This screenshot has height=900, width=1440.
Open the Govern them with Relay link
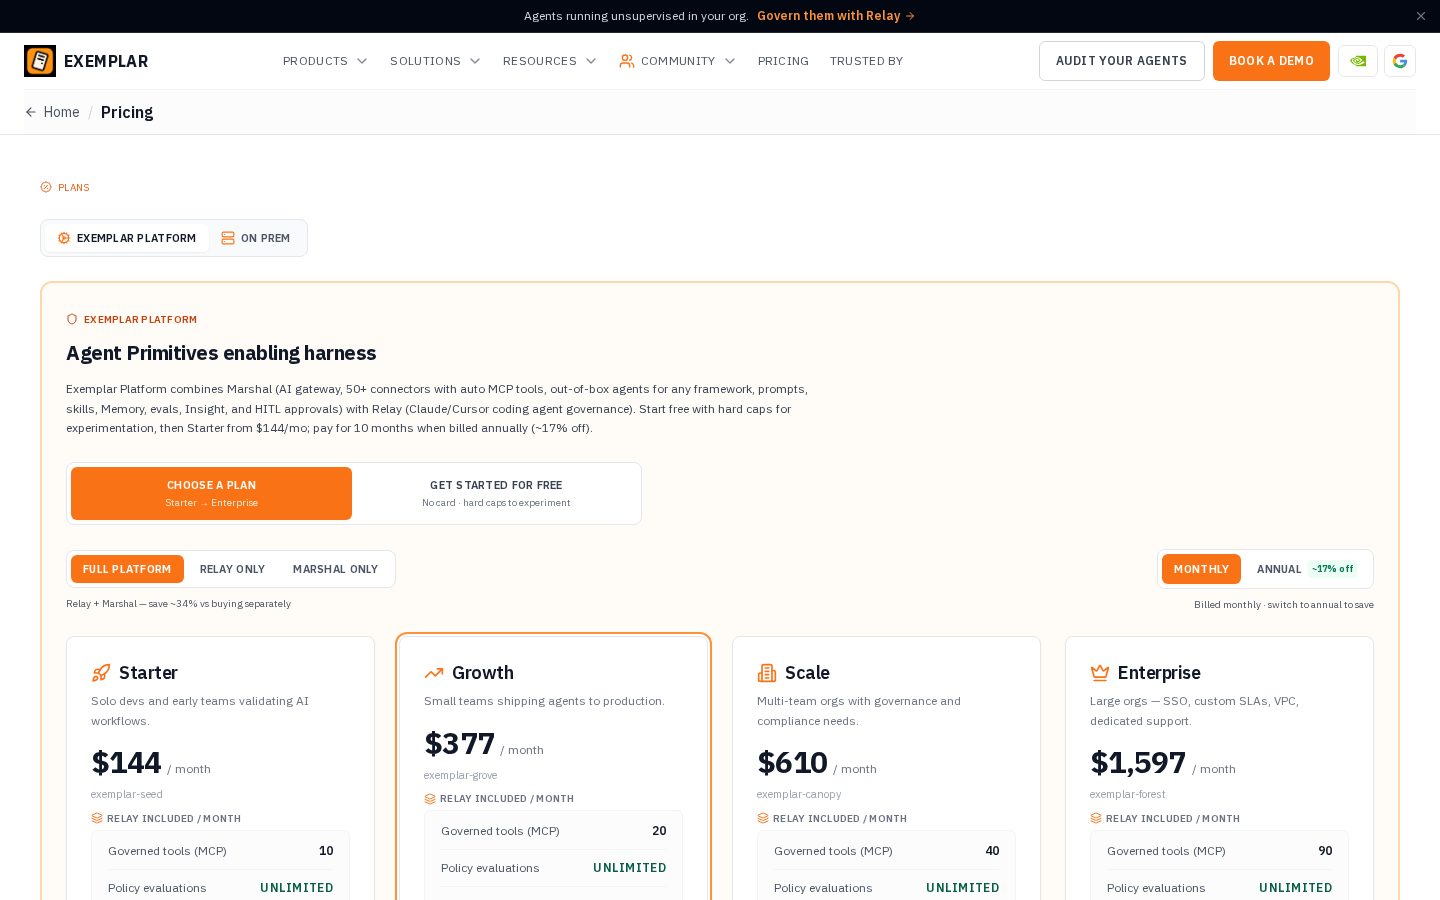point(836,16)
